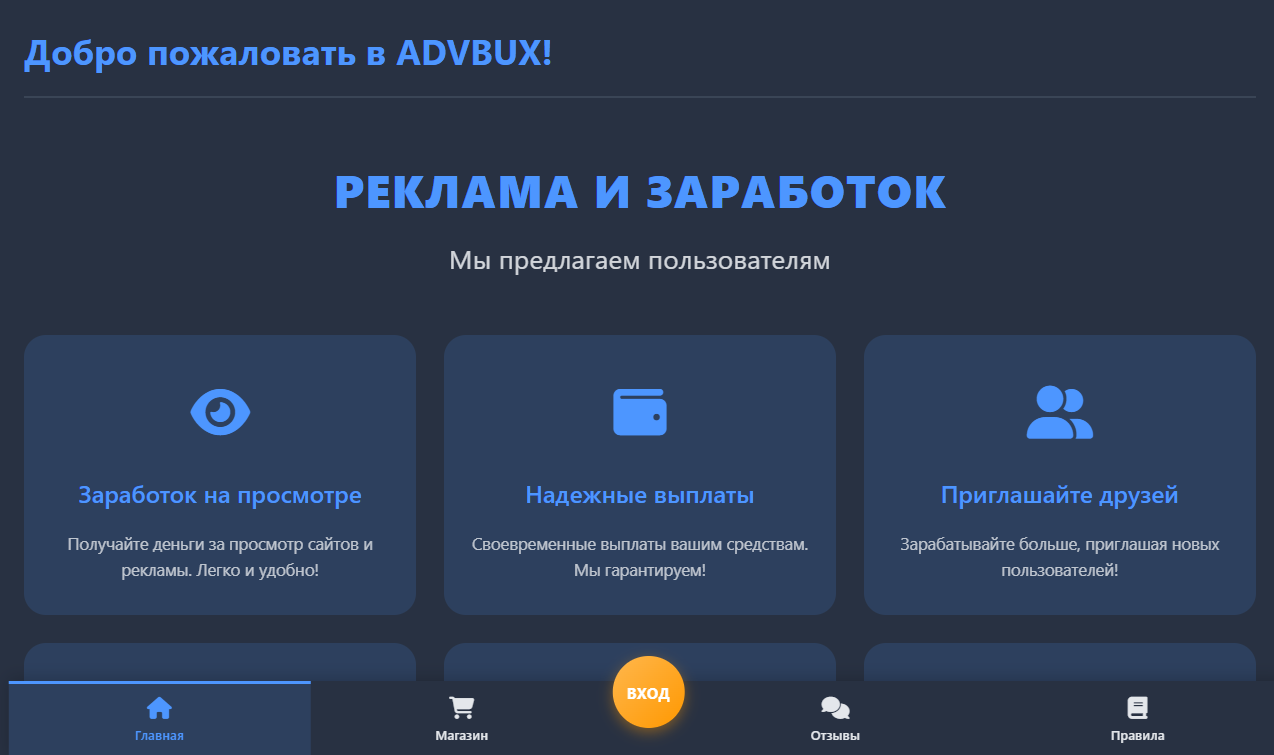
Task: Click the Заработок на просмотре link
Action: click(x=220, y=494)
